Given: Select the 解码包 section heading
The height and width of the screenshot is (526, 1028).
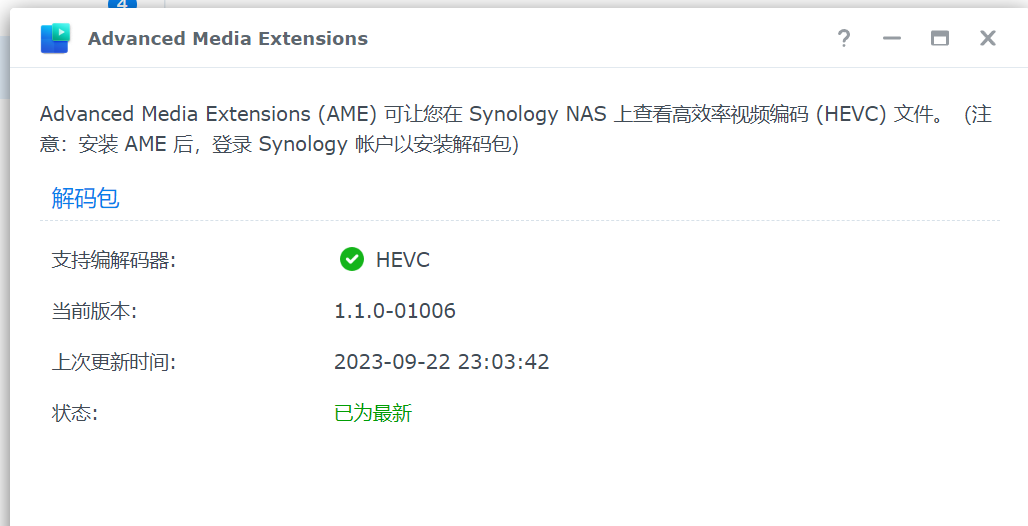Looking at the screenshot, I should (85, 197).
